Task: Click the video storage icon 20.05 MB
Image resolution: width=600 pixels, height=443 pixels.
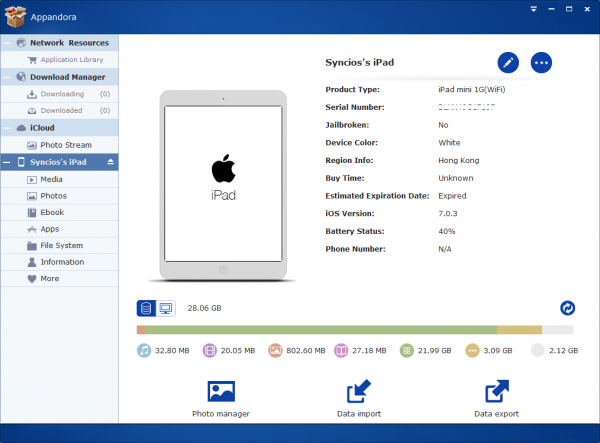Action: (x=210, y=350)
